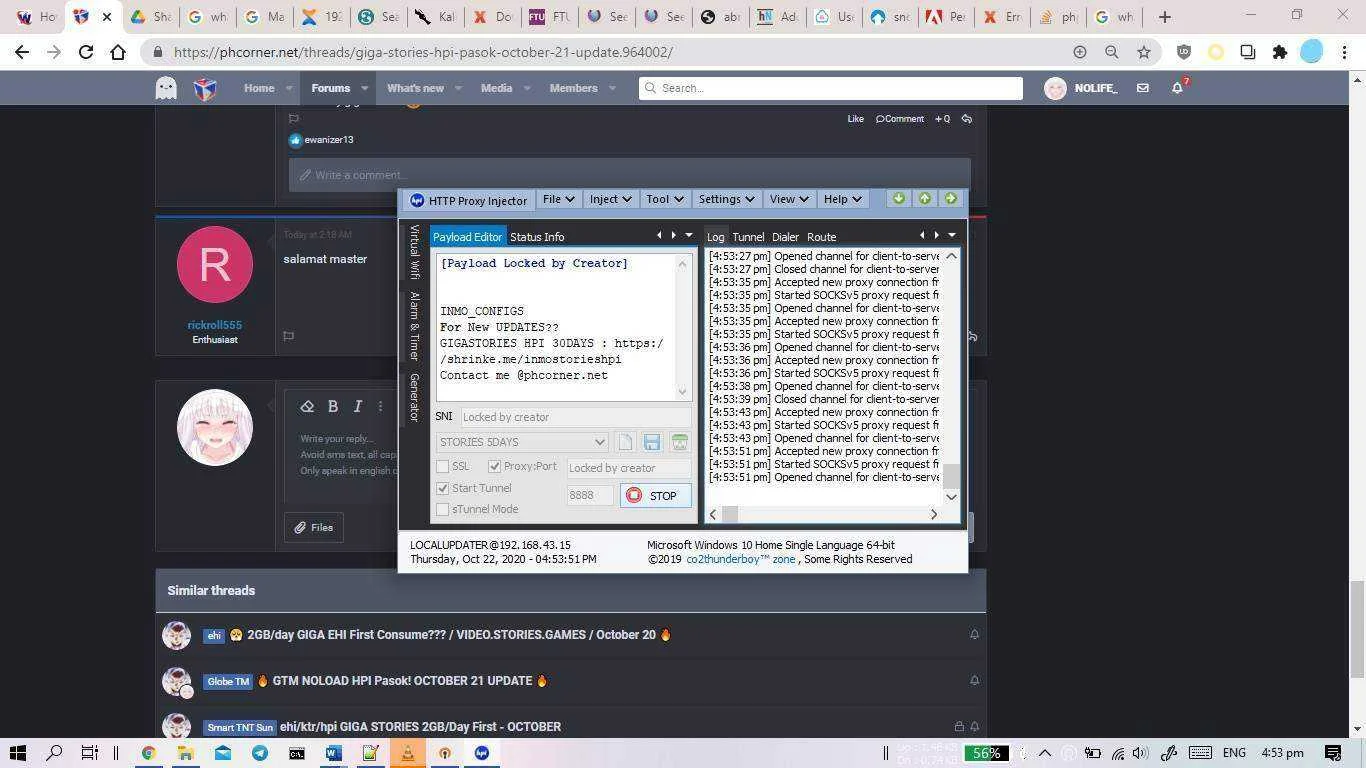This screenshot has height=768, width=1366.
Task: Open the Alarm & Timer side tab
Action: 414,326
